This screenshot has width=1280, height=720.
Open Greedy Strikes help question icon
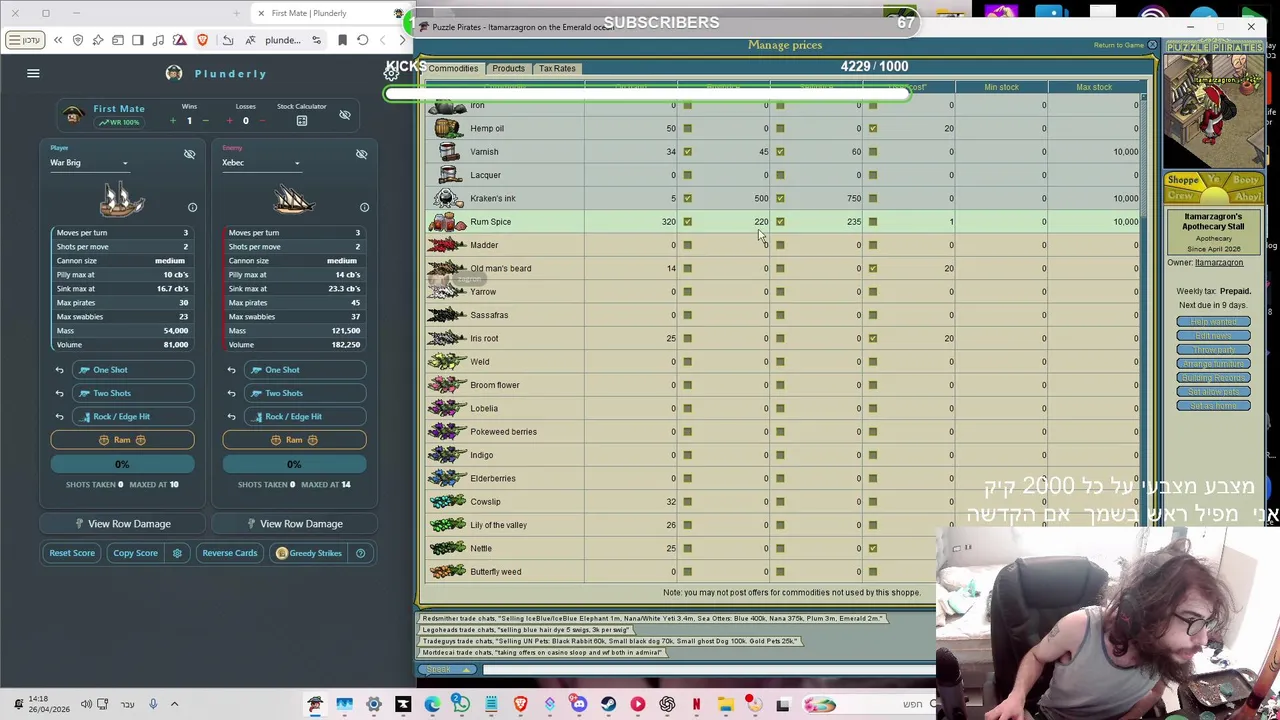(x=360, y=553)
